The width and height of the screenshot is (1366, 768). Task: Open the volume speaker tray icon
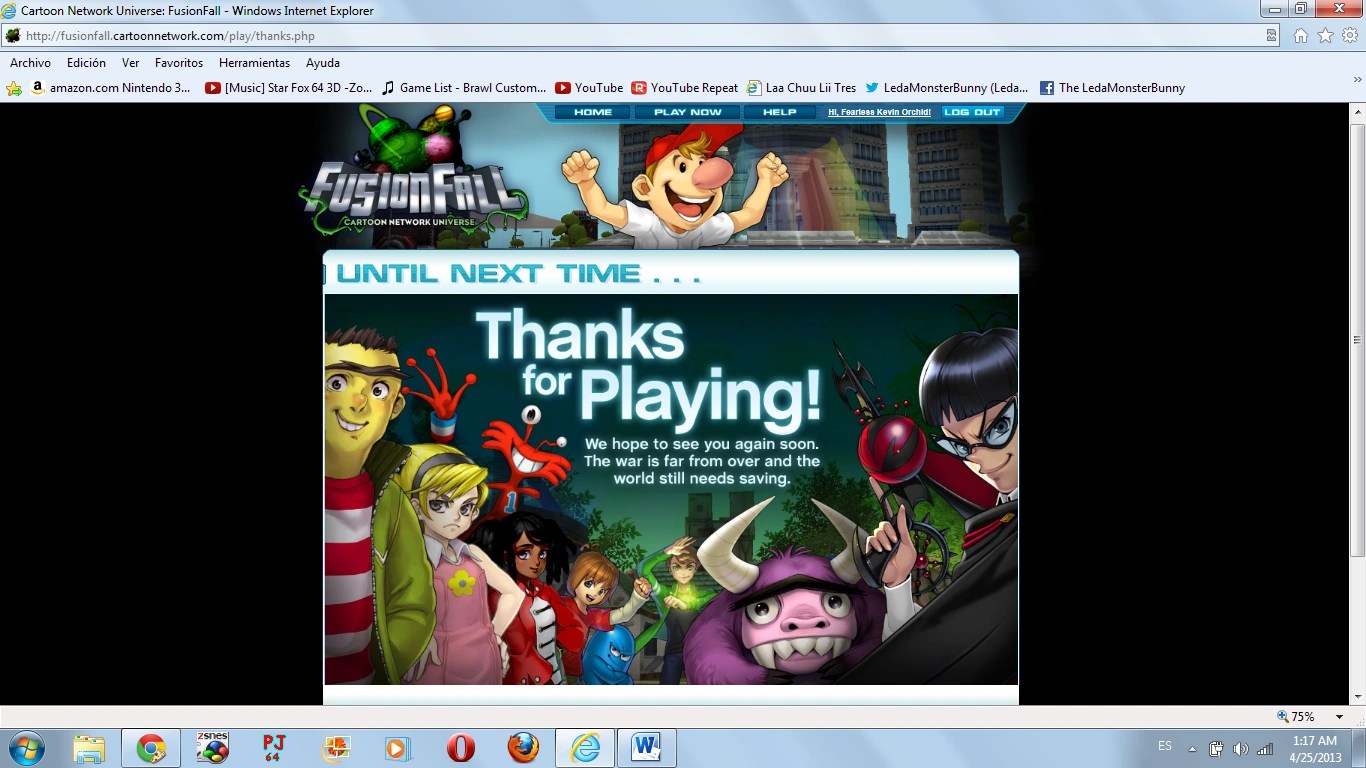pyautogui.click(x=1241, y=748)
